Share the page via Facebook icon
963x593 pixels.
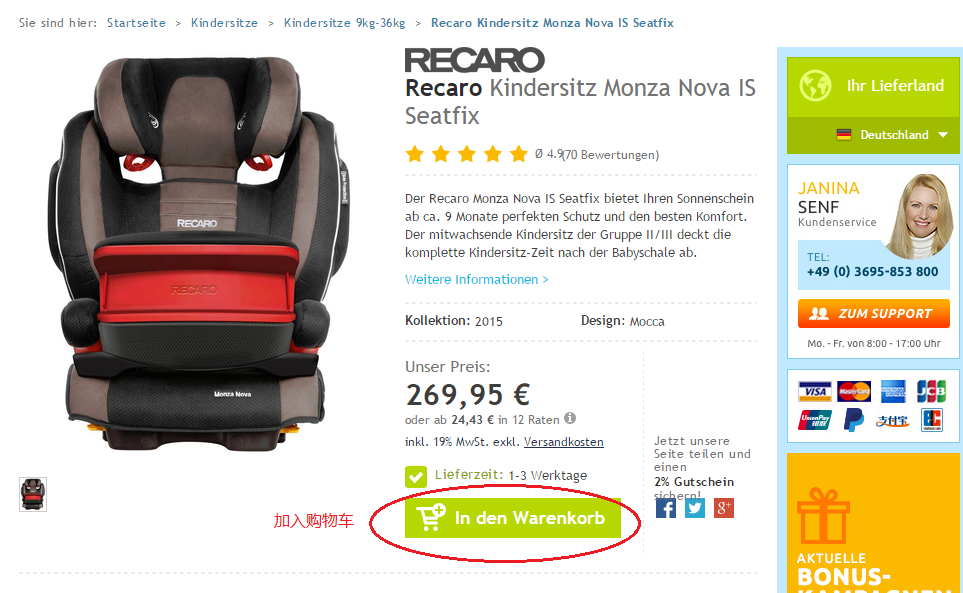(x=666, y=508)
